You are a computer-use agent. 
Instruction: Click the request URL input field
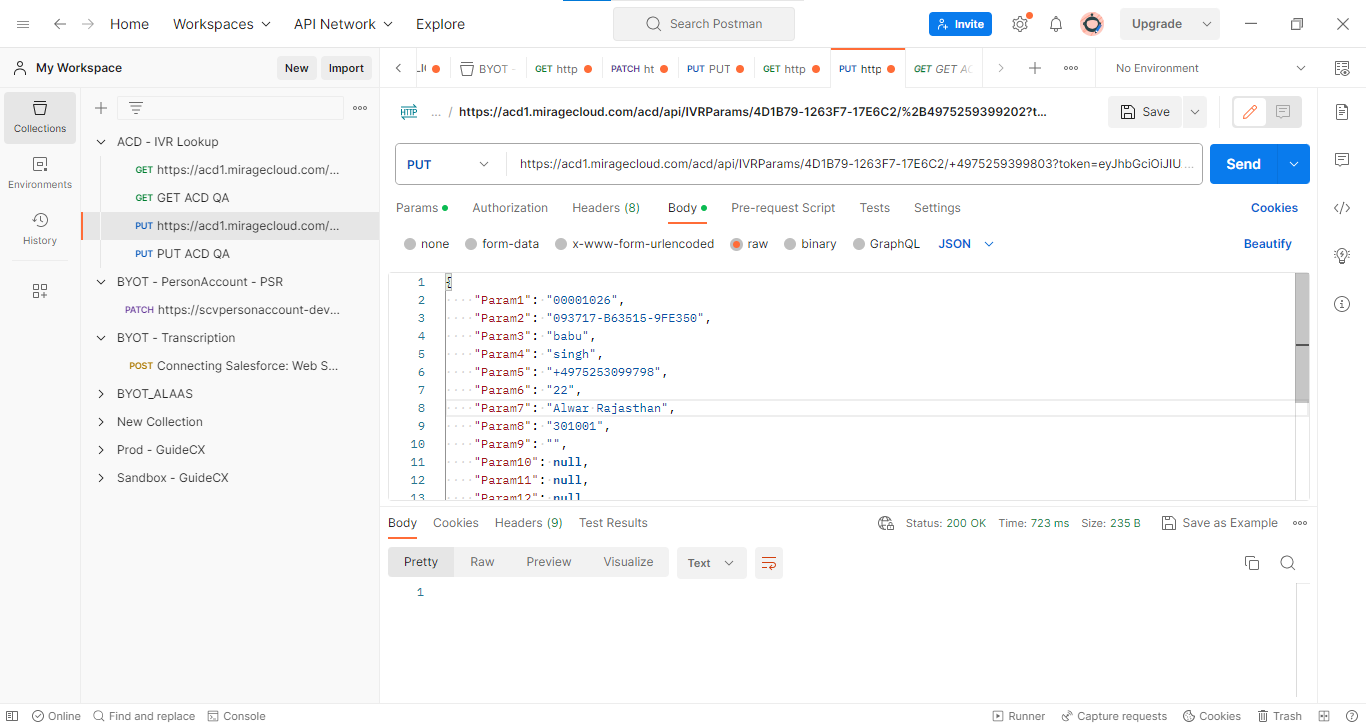click(x=856, y=164)
